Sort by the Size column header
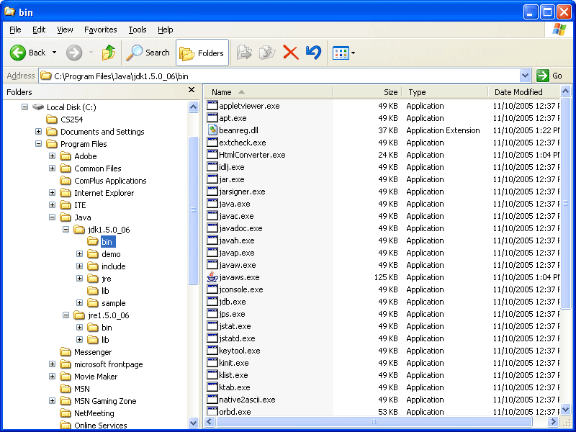Viewport: 576px width, 432px height. coord(367,92)
